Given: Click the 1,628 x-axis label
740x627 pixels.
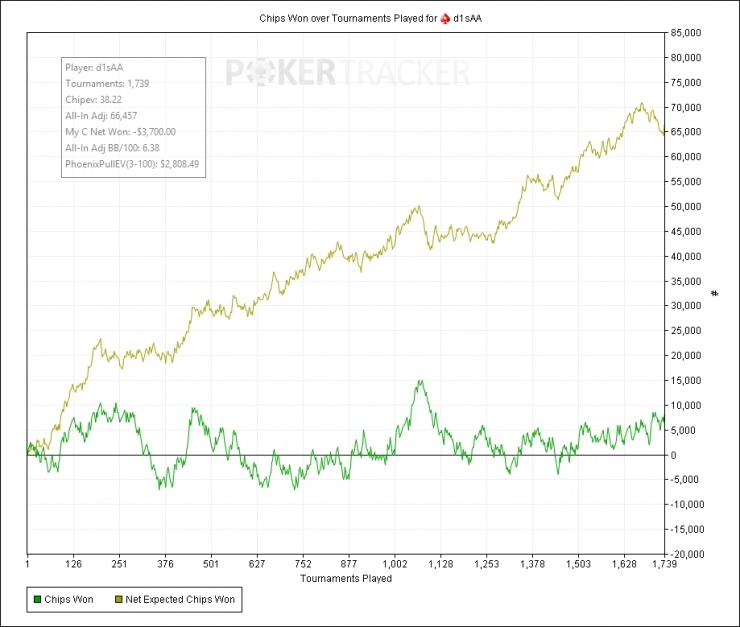Looking at the screenshot, I should 624,564.
